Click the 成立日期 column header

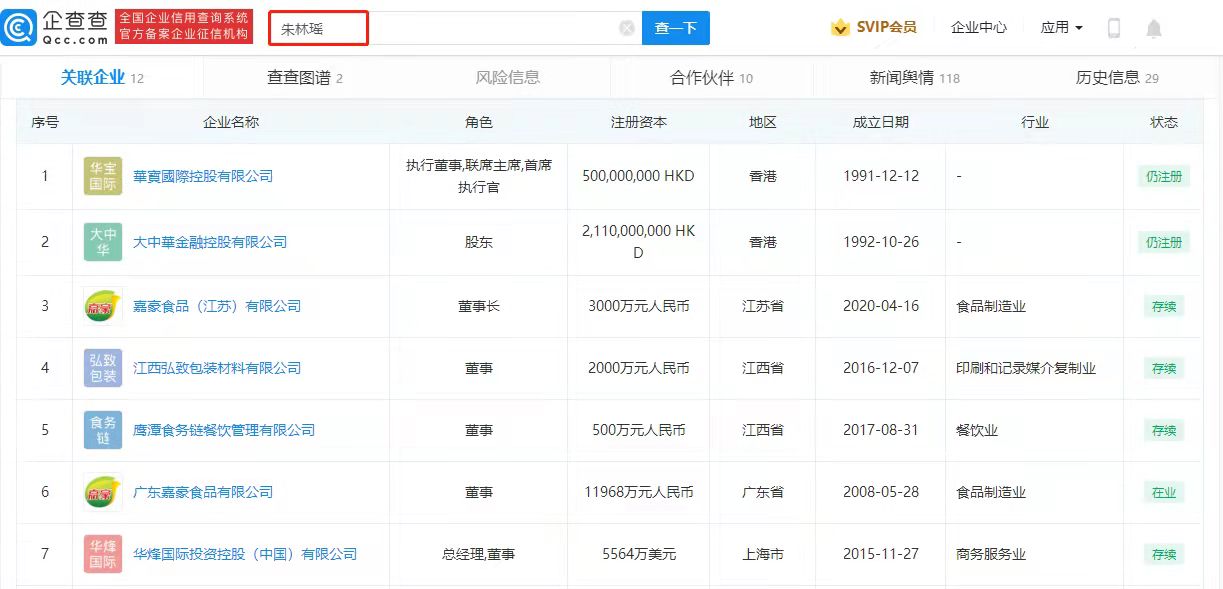(x=881, y=122)
